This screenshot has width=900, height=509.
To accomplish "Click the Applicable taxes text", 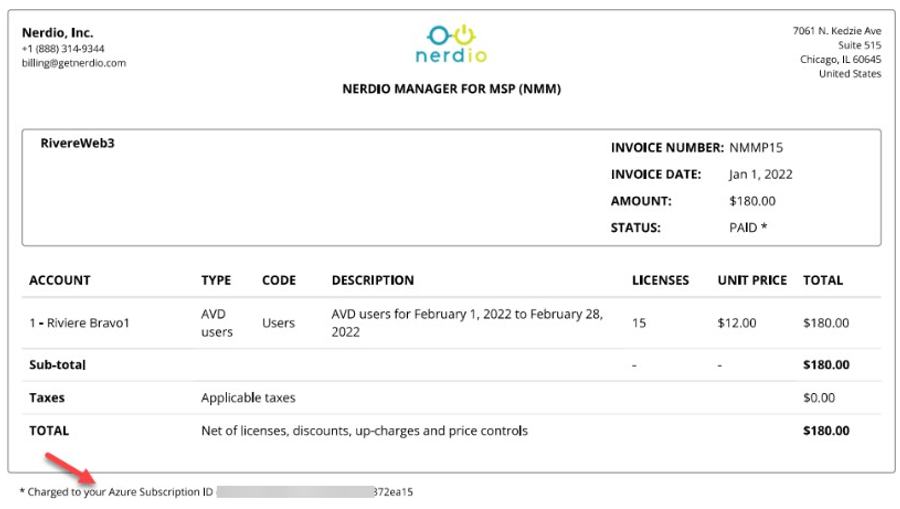I will click(248, 398).
